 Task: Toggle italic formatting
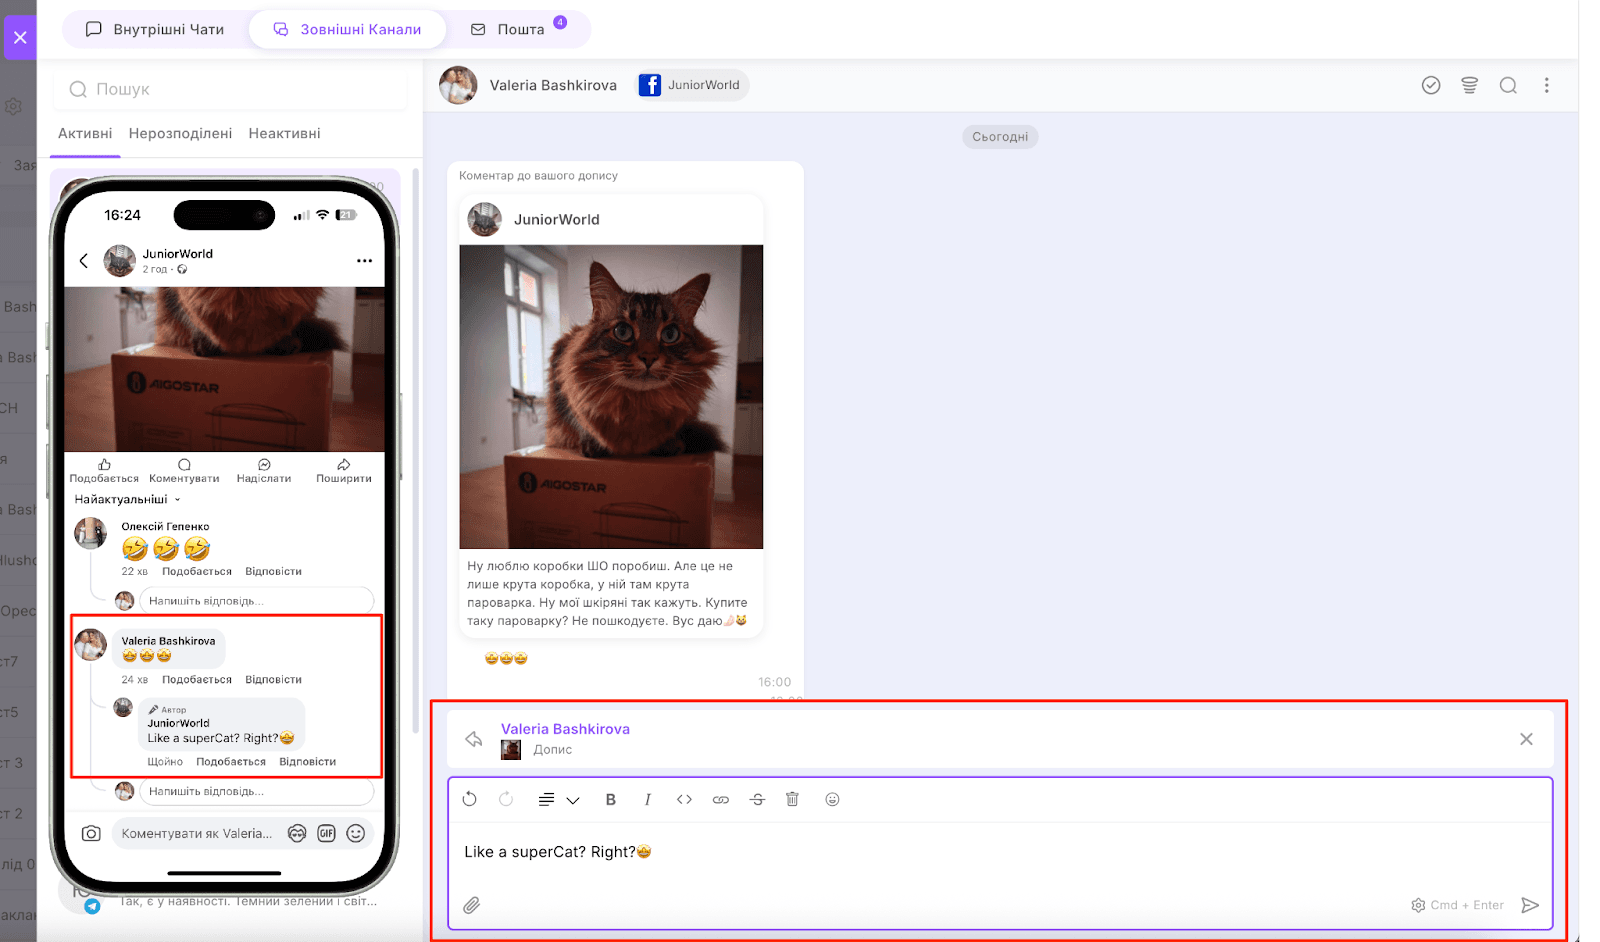coord(647,800)
